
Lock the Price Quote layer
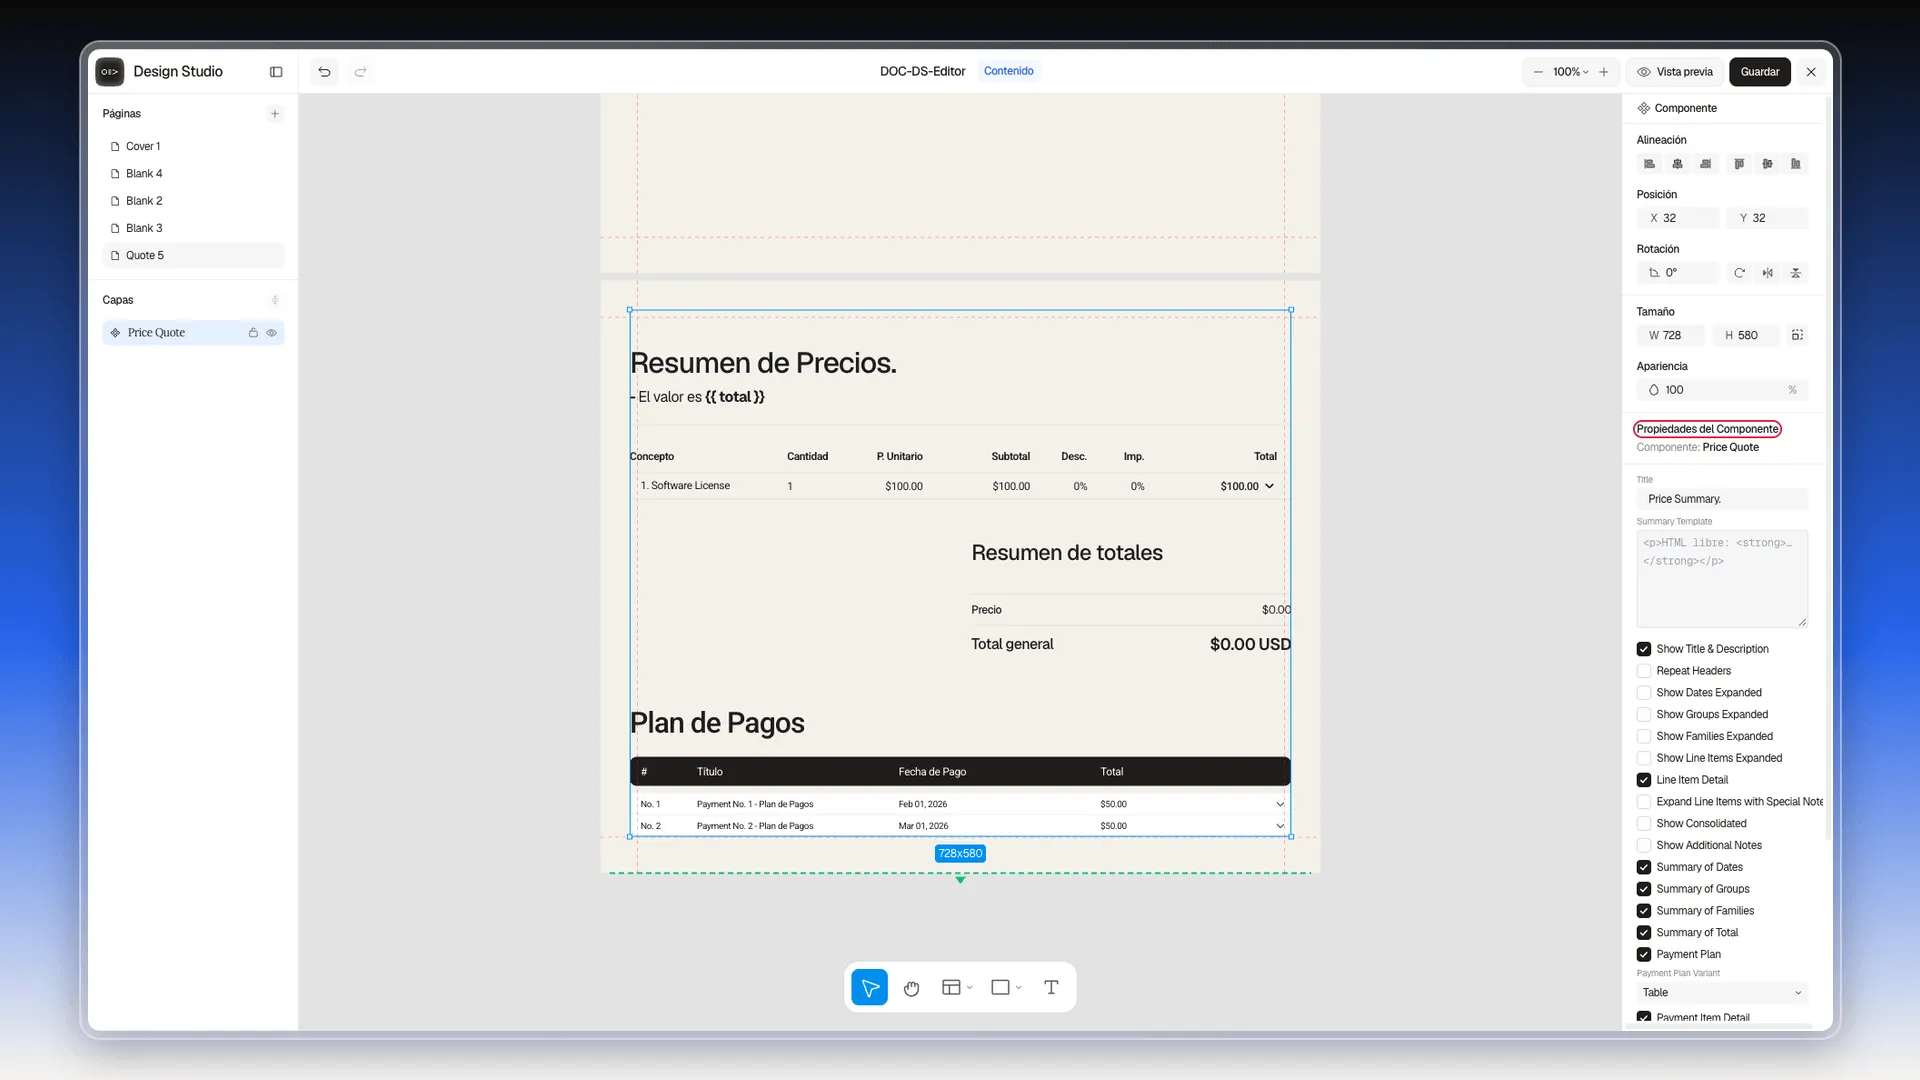[253, 333]
